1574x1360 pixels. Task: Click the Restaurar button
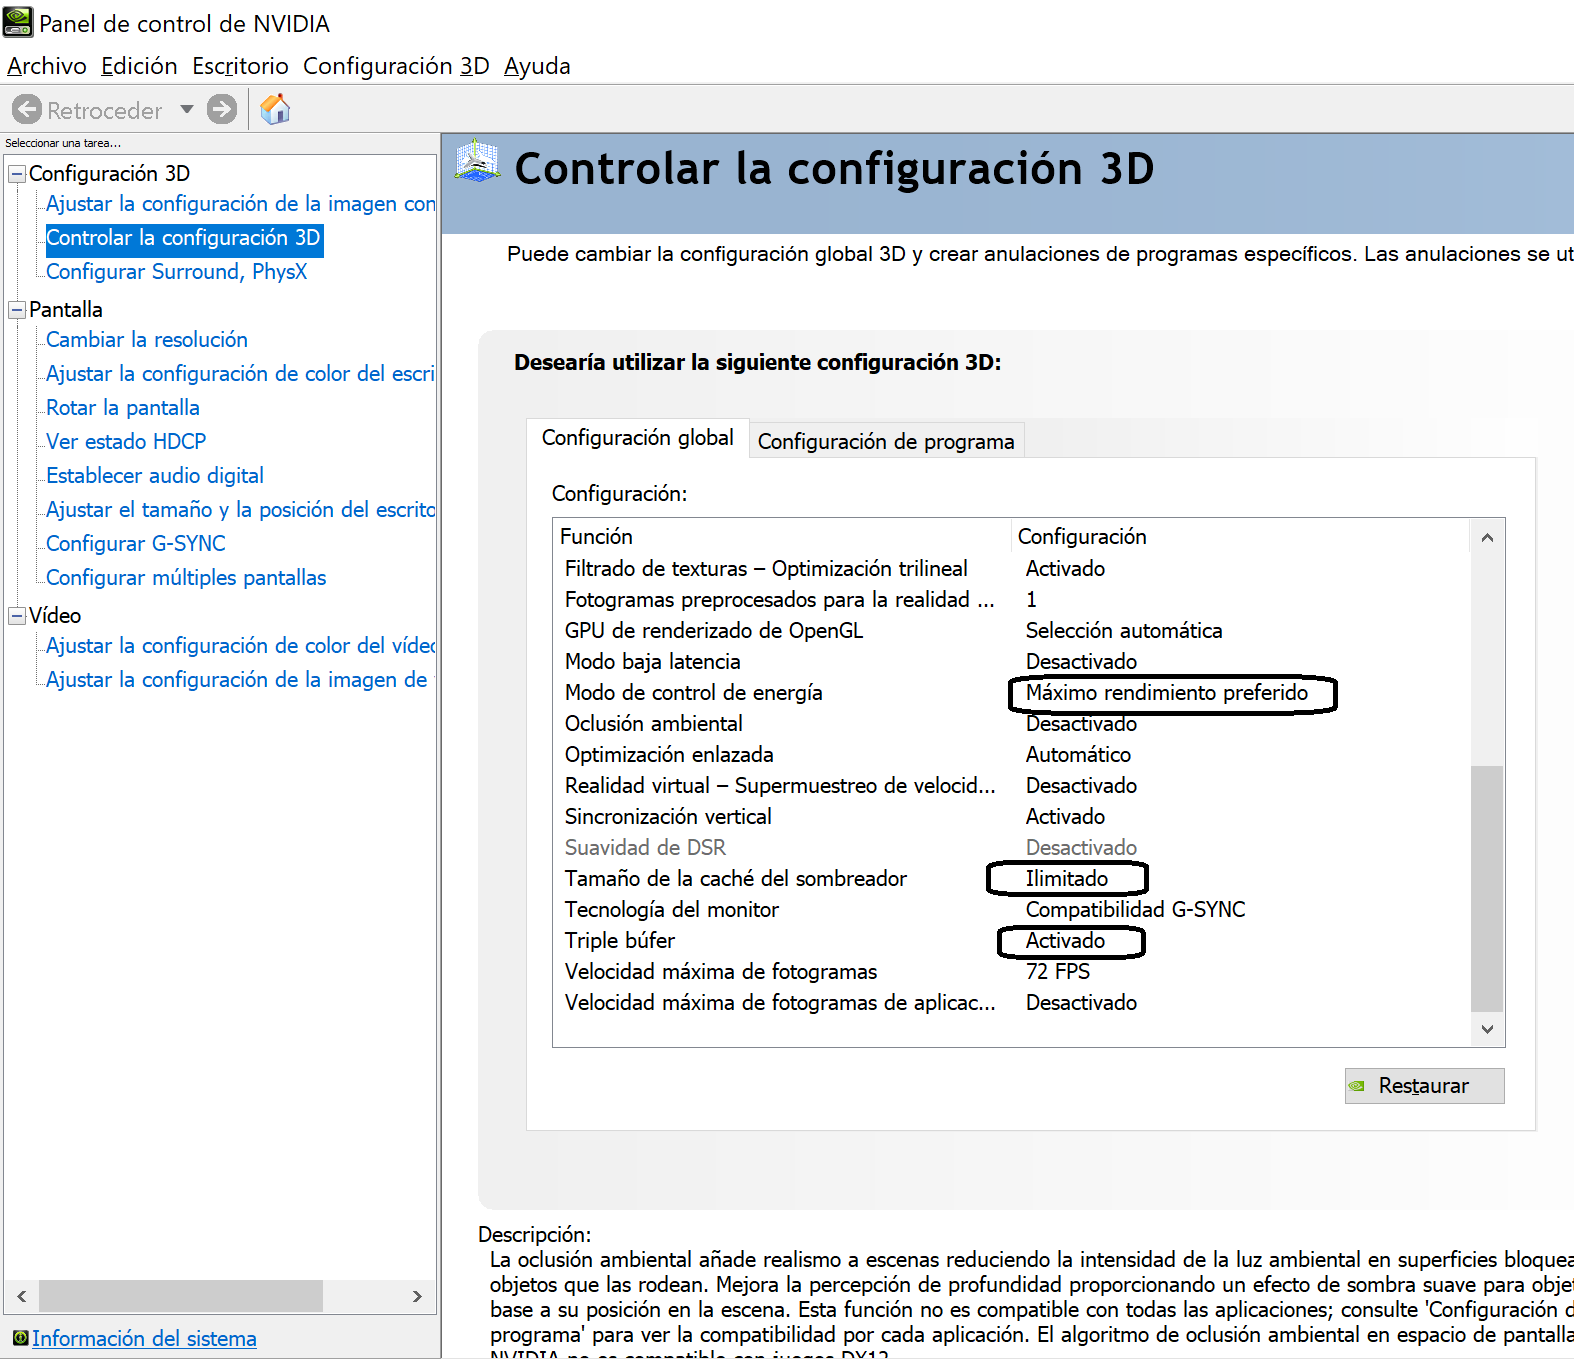(x=1424, y=1086)
